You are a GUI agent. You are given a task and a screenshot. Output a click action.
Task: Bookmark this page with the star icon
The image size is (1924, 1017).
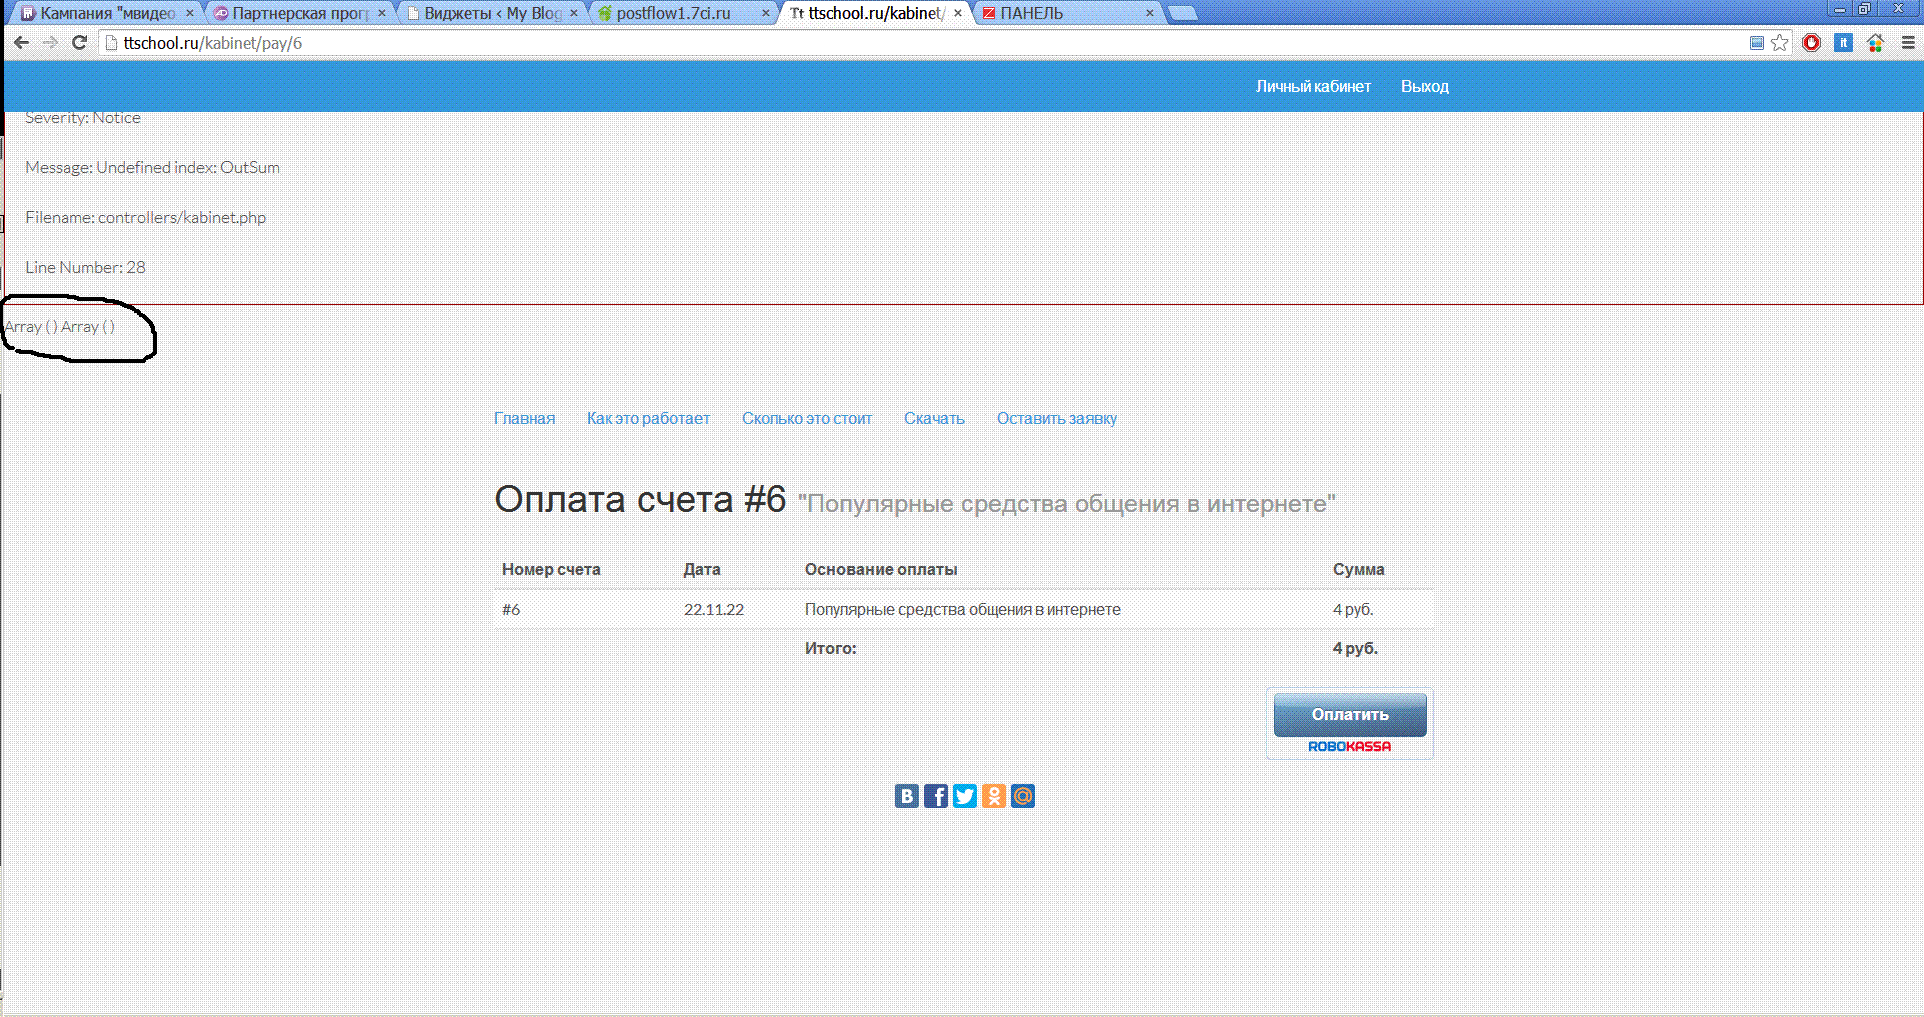[x=1780, y=43]
